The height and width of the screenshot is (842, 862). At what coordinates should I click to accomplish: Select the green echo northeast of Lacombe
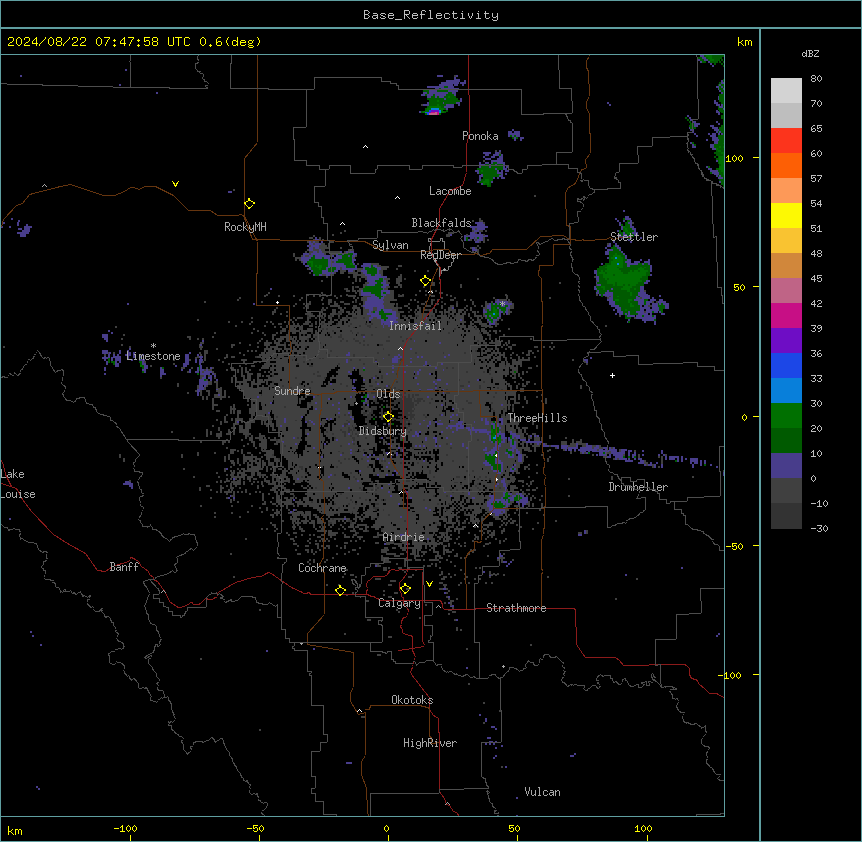pos(490,169)
